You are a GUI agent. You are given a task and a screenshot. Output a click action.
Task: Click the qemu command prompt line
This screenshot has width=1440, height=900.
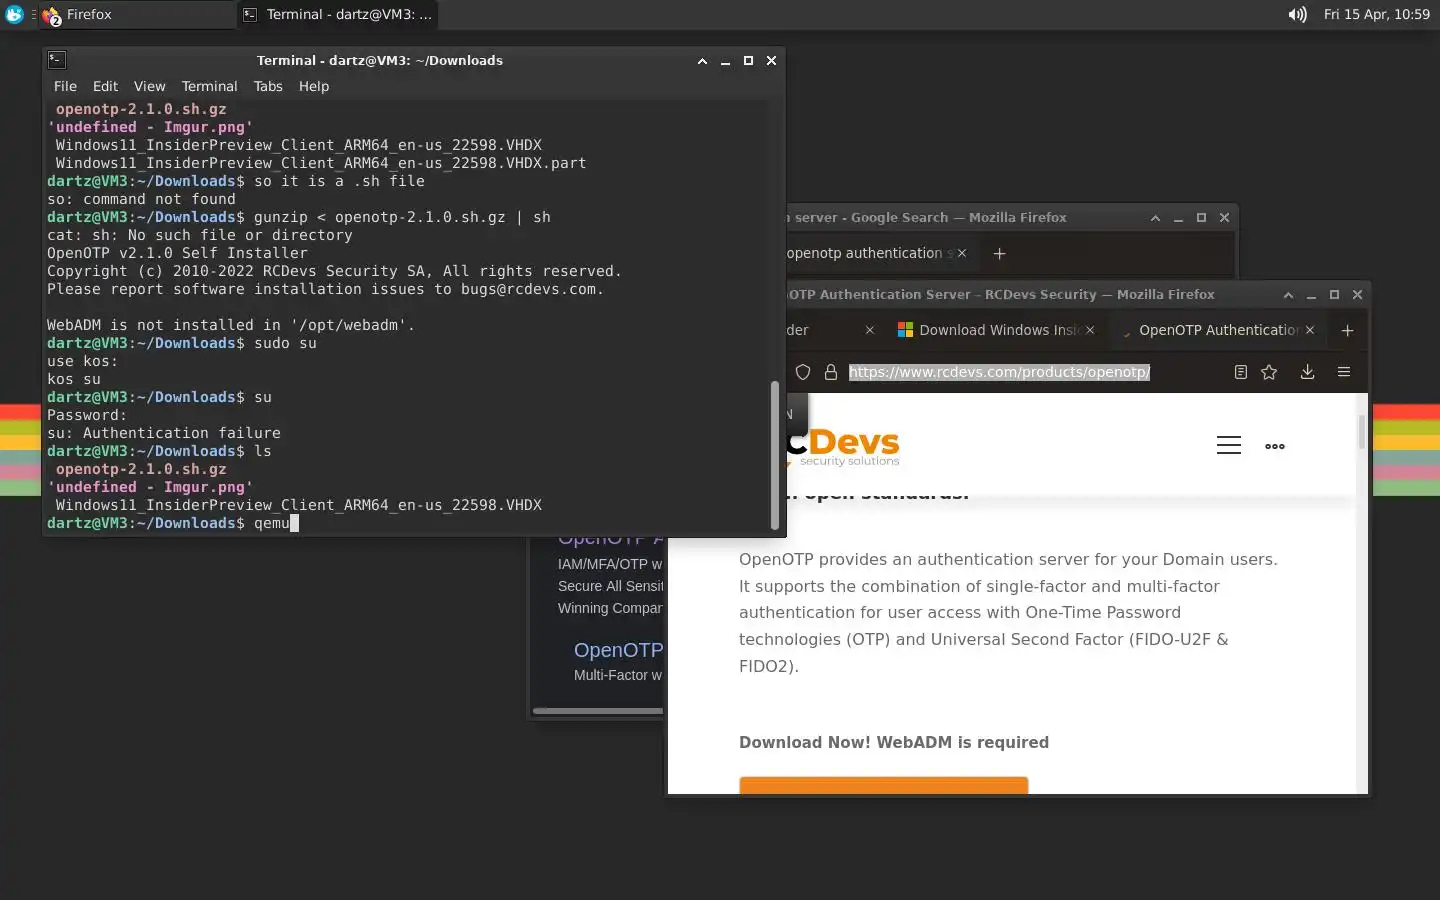[172, 523]
